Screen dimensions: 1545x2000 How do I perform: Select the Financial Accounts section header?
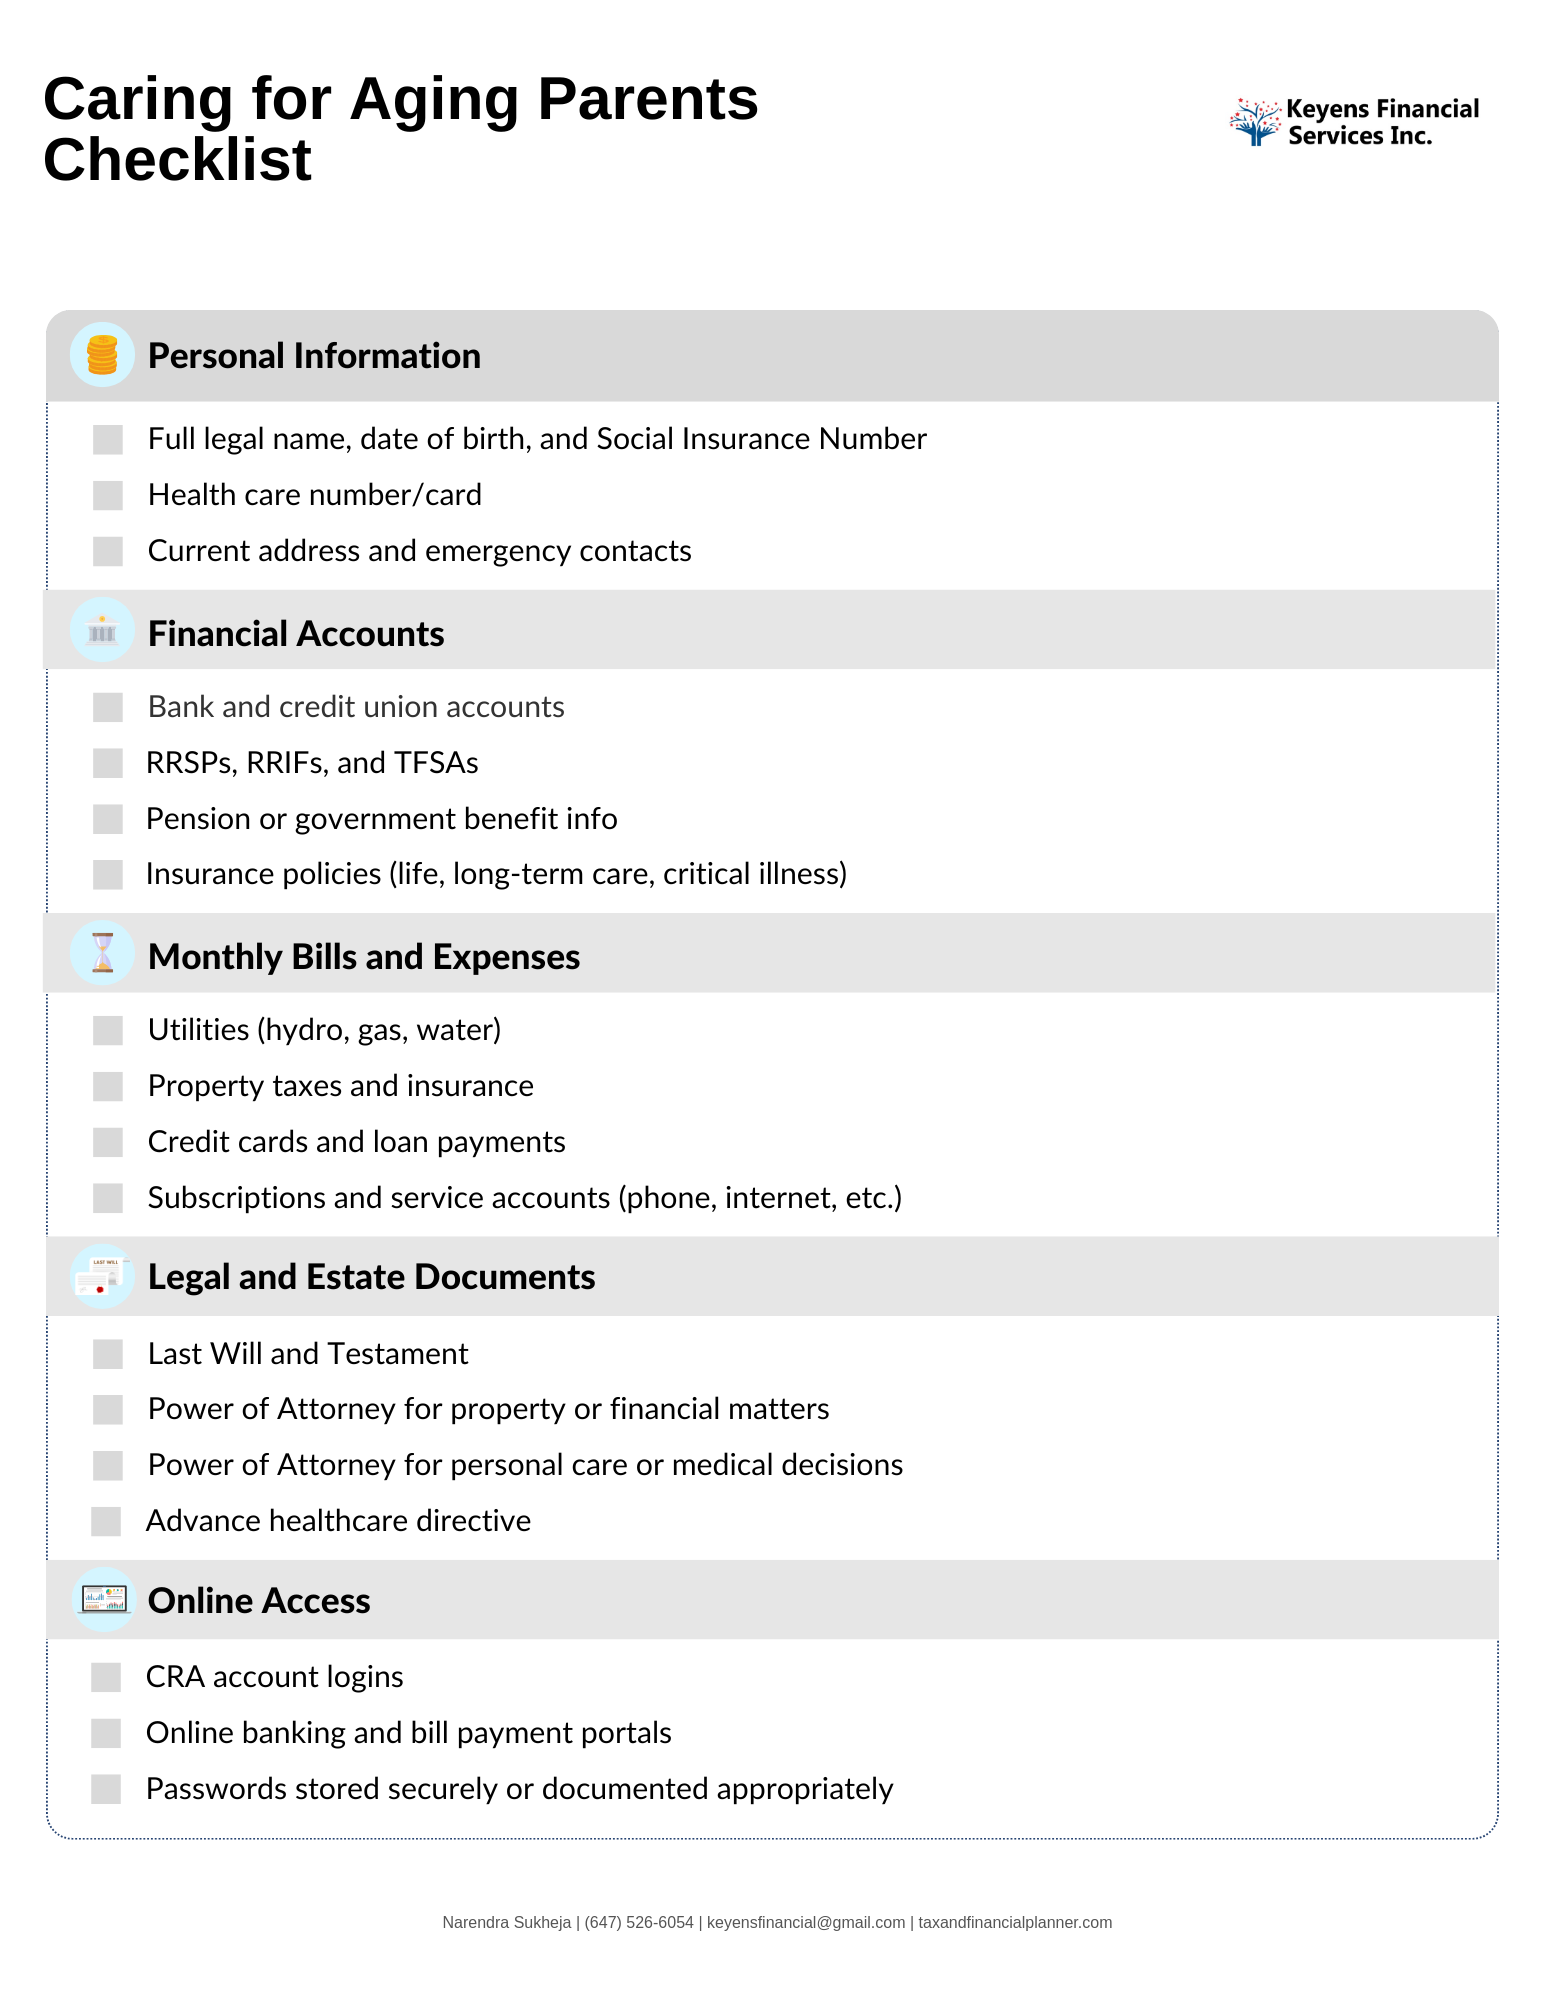tap(296, 634)
